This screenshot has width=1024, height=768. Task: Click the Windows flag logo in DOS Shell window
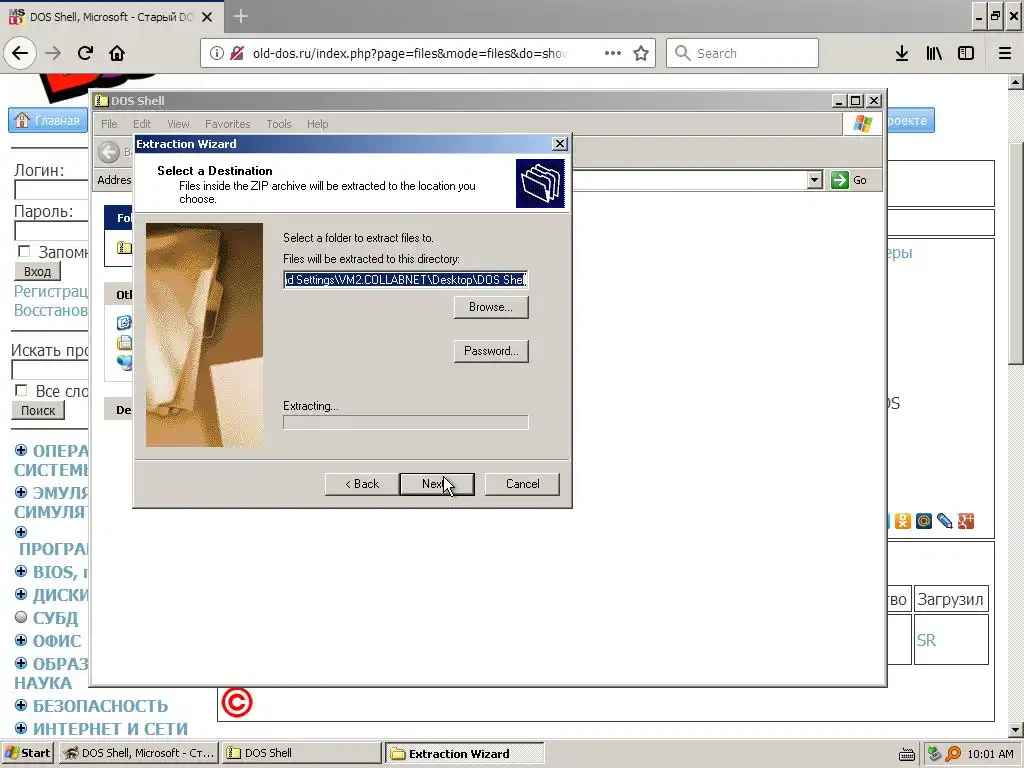(x=862, y=123)
